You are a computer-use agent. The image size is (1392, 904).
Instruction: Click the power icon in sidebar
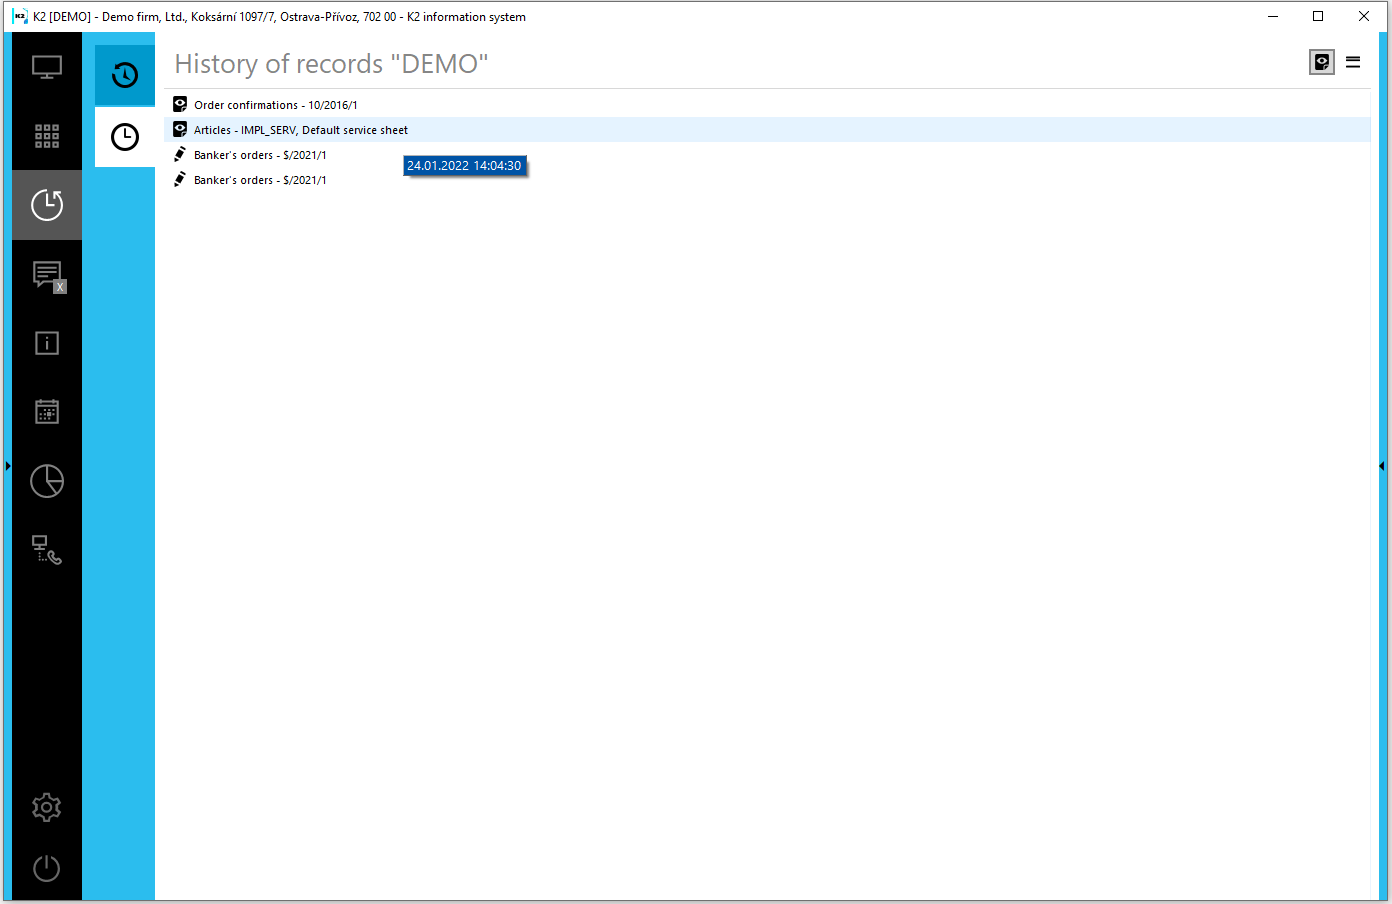pyautogui.click(x=47, y=868)
